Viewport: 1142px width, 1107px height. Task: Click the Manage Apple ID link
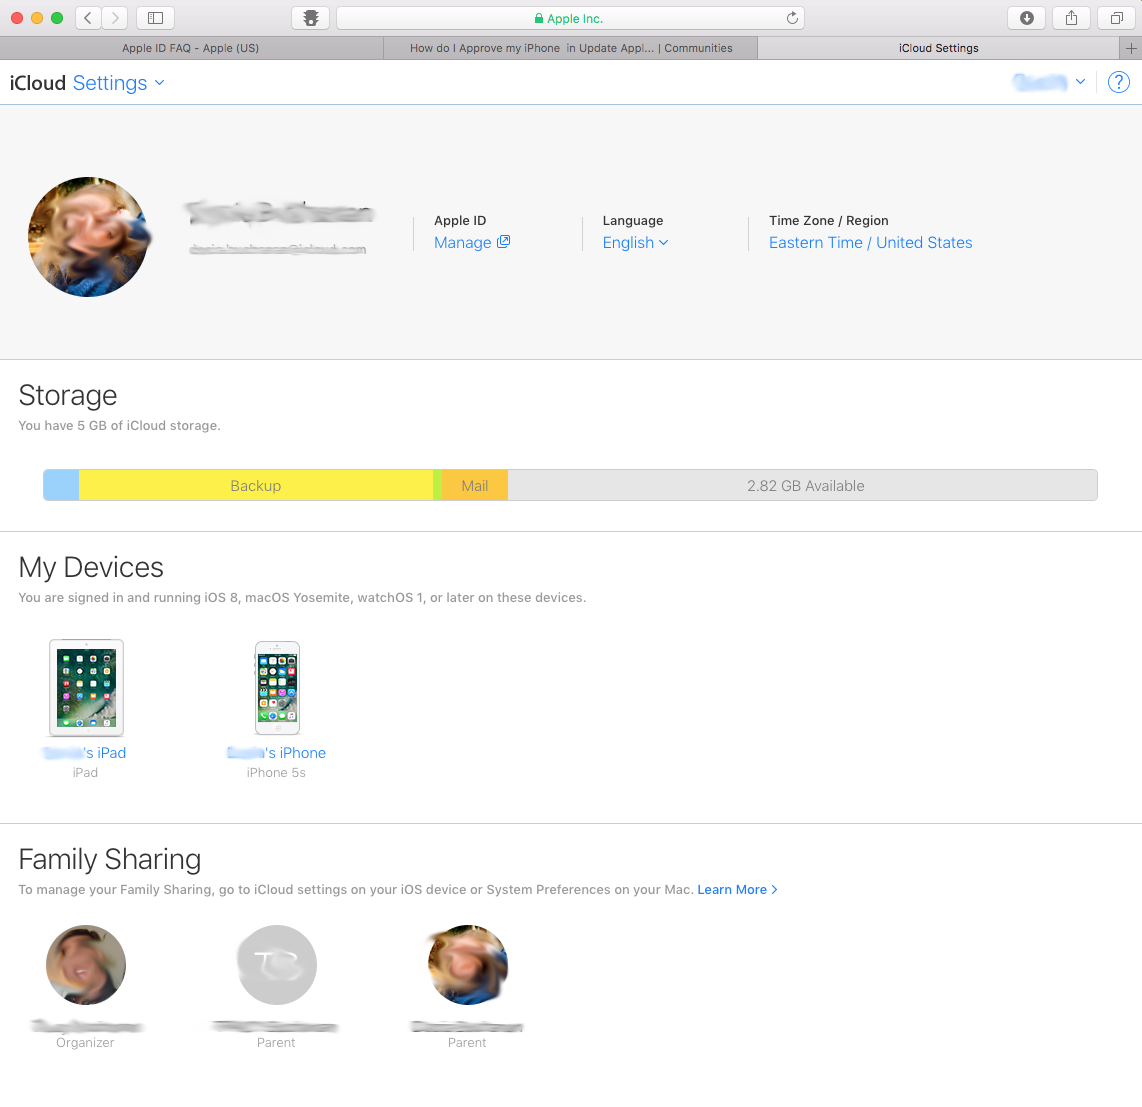pos(472,243)
